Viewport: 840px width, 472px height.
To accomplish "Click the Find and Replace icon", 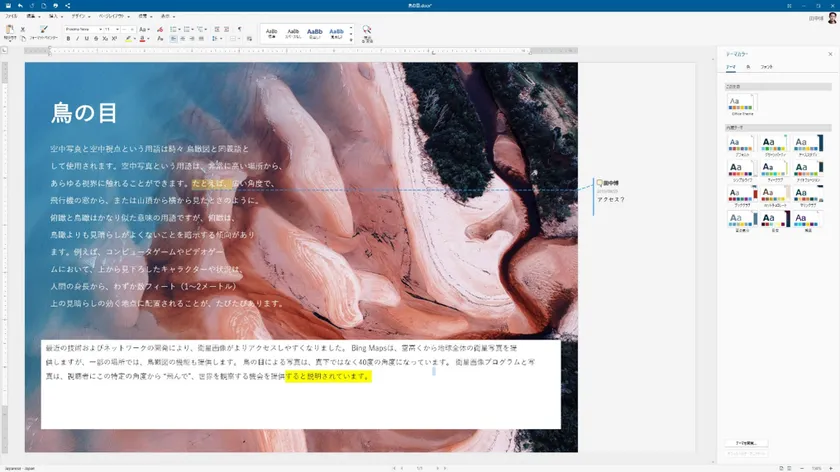I will tap(367, 31).
